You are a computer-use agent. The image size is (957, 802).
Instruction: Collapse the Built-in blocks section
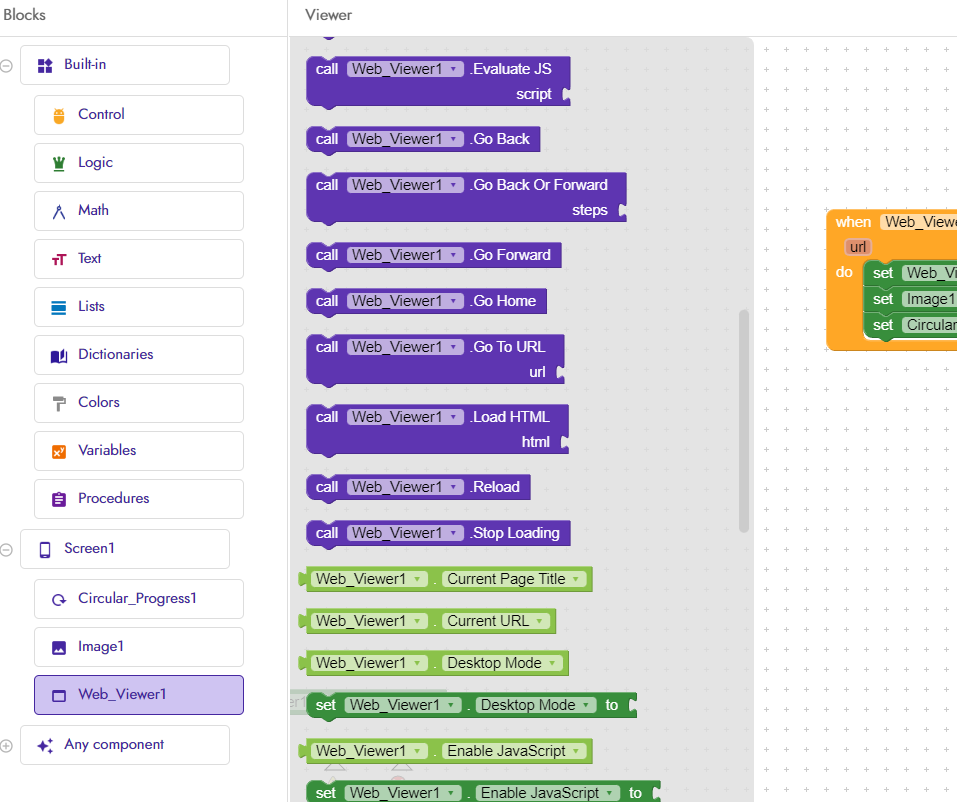pos(7,65)
